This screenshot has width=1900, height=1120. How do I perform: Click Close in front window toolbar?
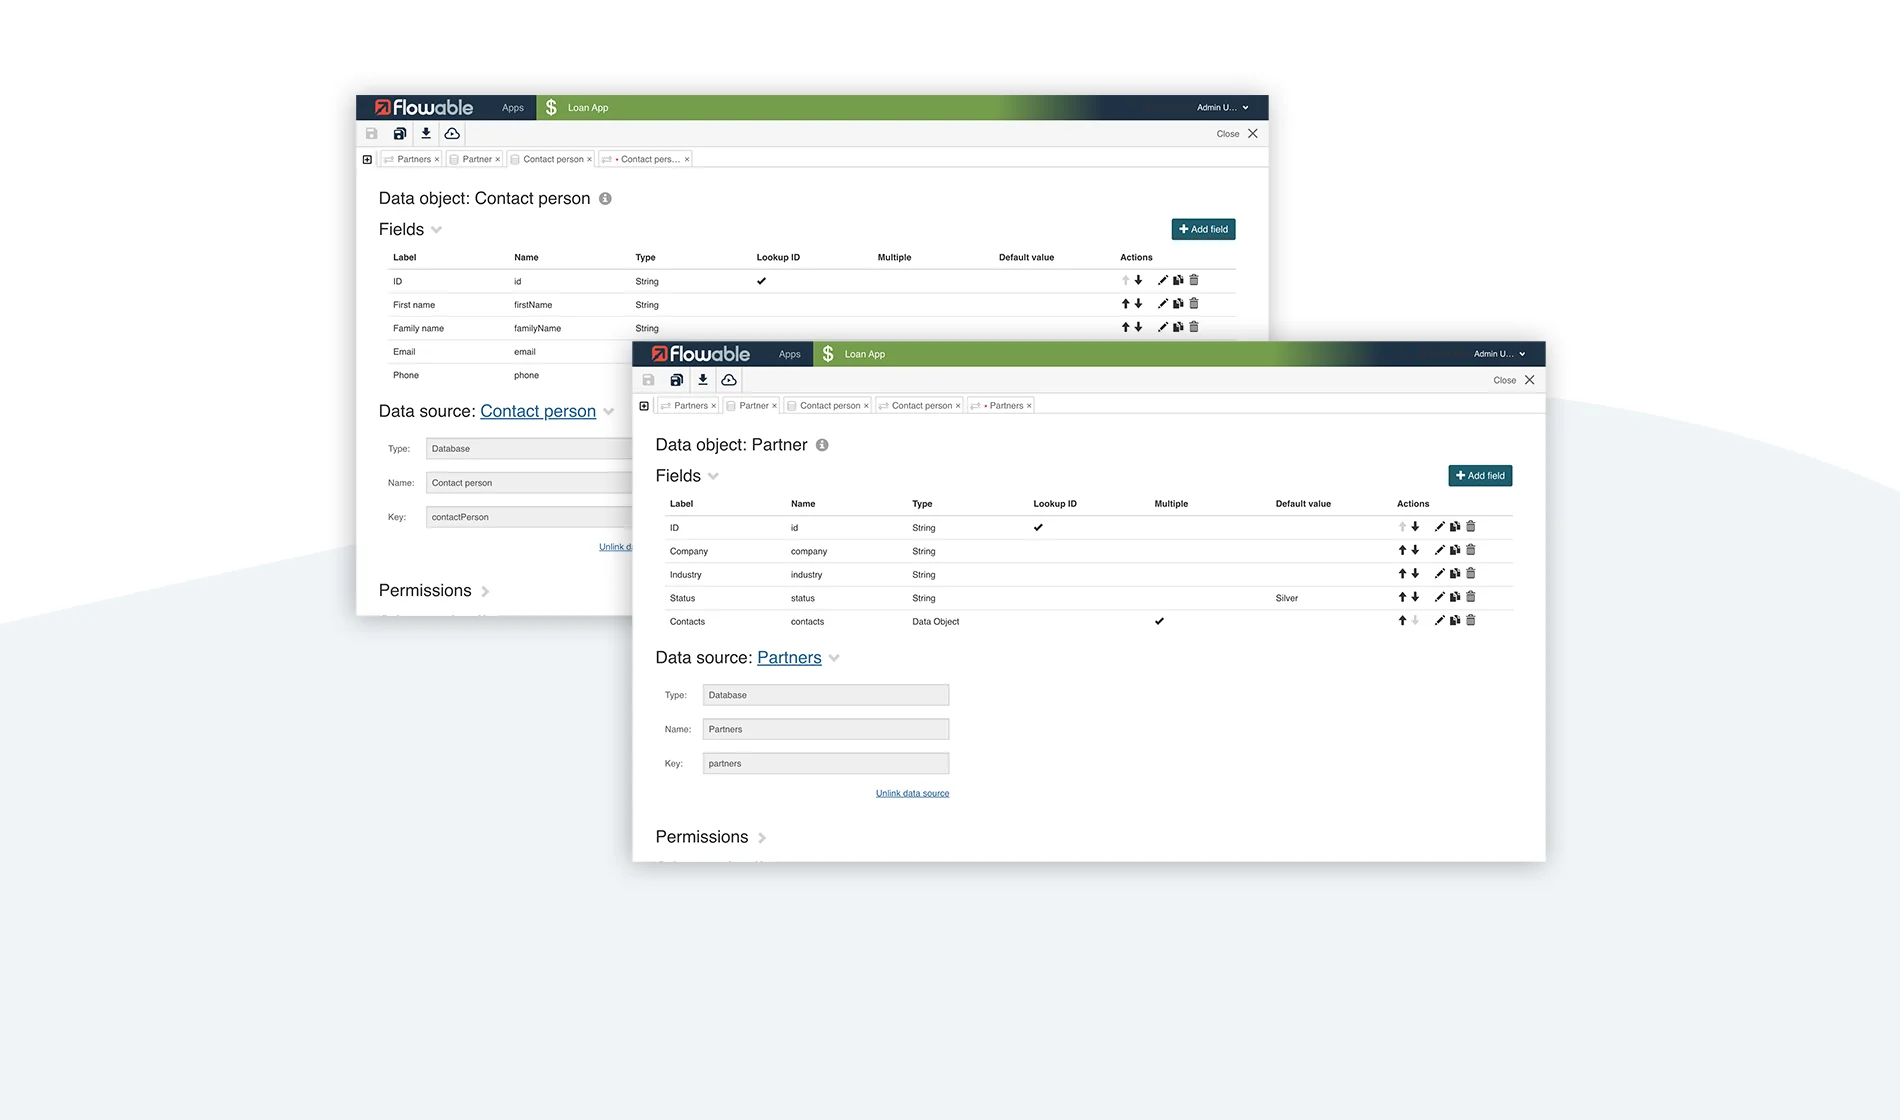1514,380
